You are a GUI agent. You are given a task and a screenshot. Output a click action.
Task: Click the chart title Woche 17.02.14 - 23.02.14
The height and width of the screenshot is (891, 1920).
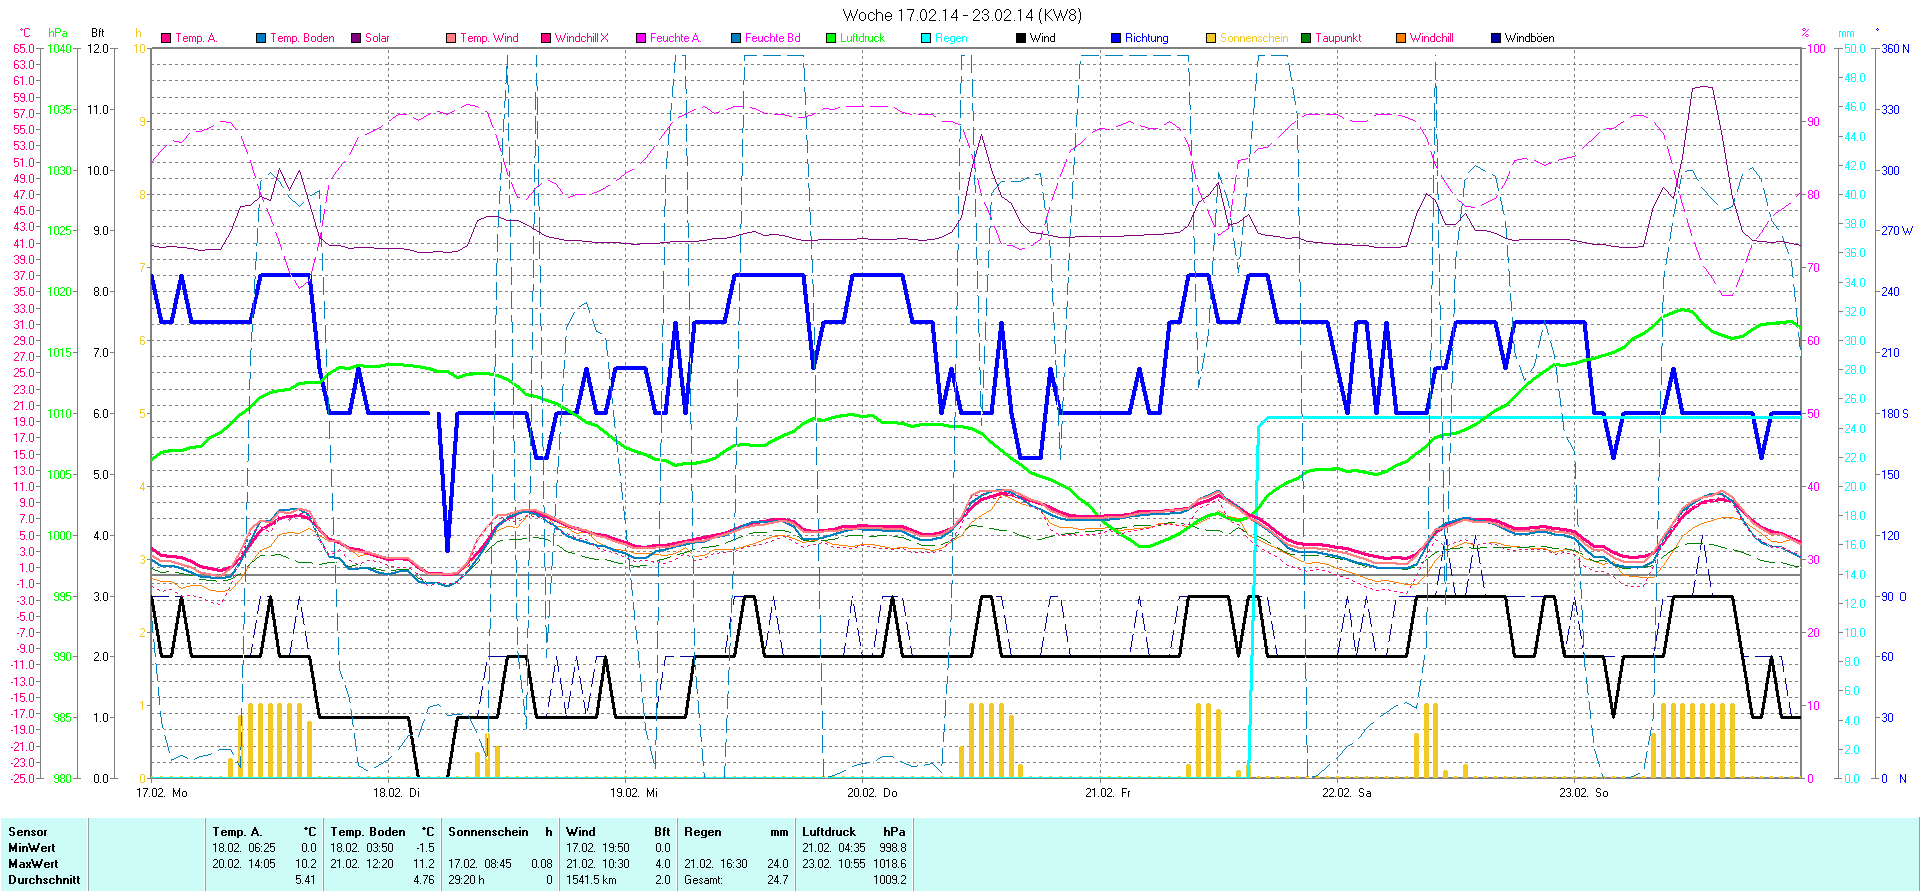point(961,15)
